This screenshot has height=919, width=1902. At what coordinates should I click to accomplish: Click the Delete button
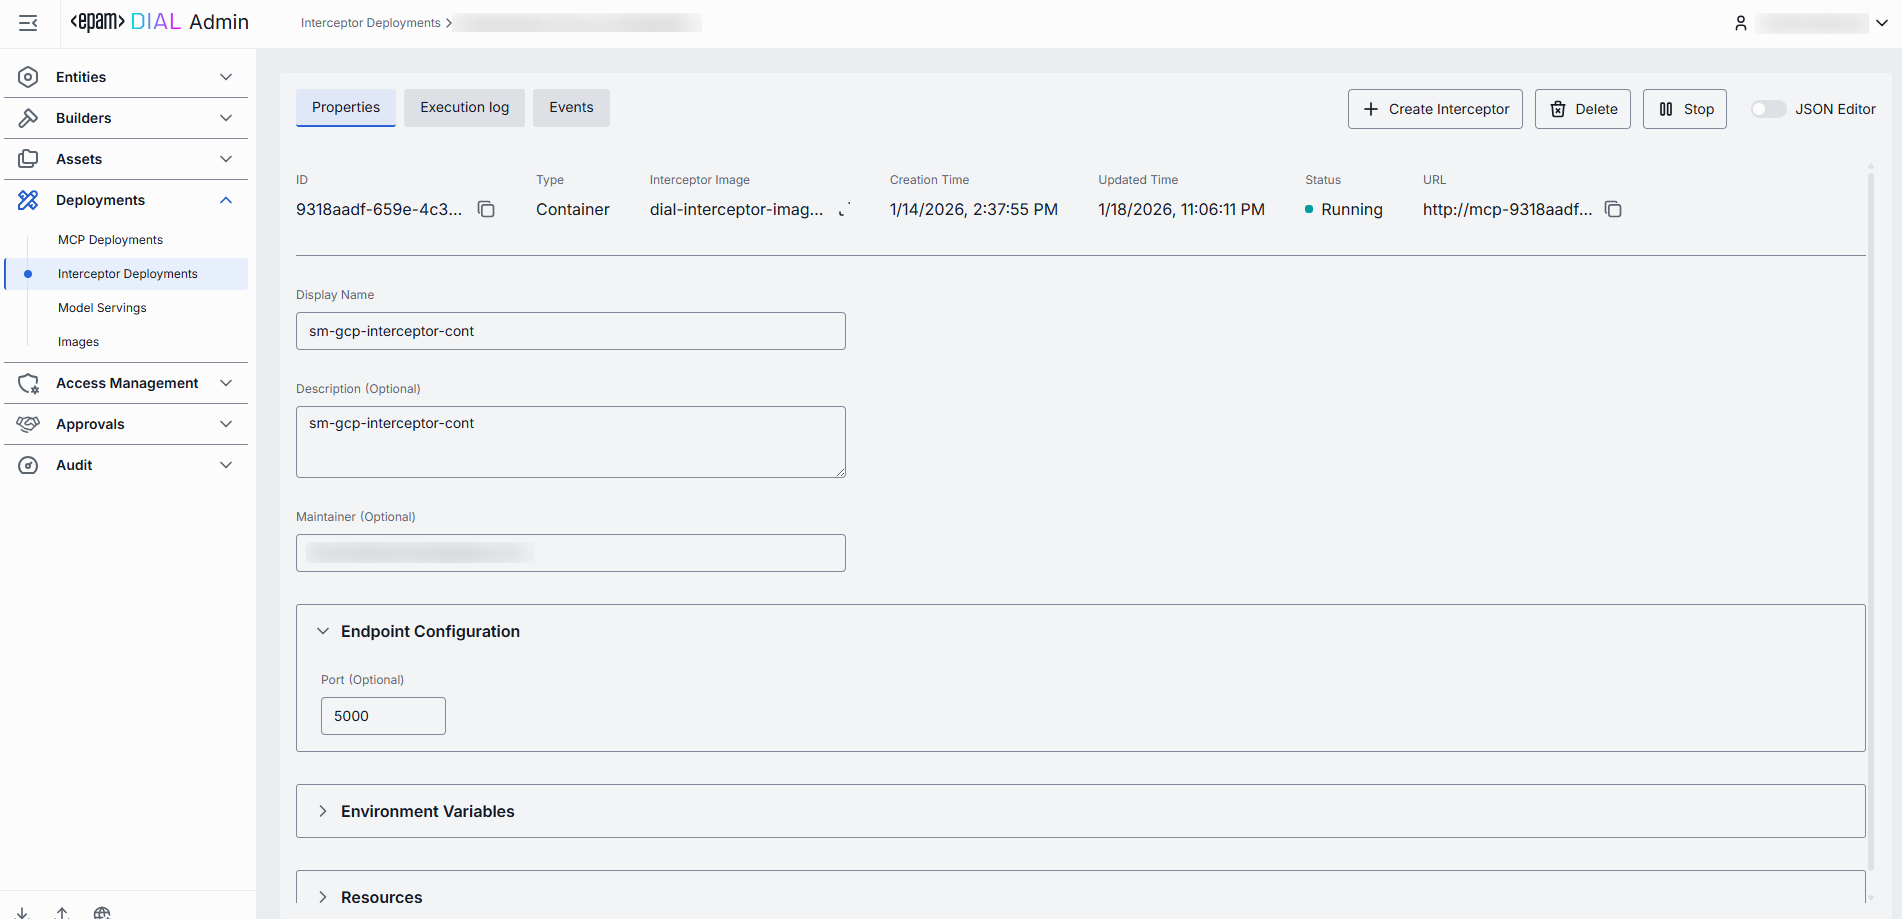[1583, 109]
